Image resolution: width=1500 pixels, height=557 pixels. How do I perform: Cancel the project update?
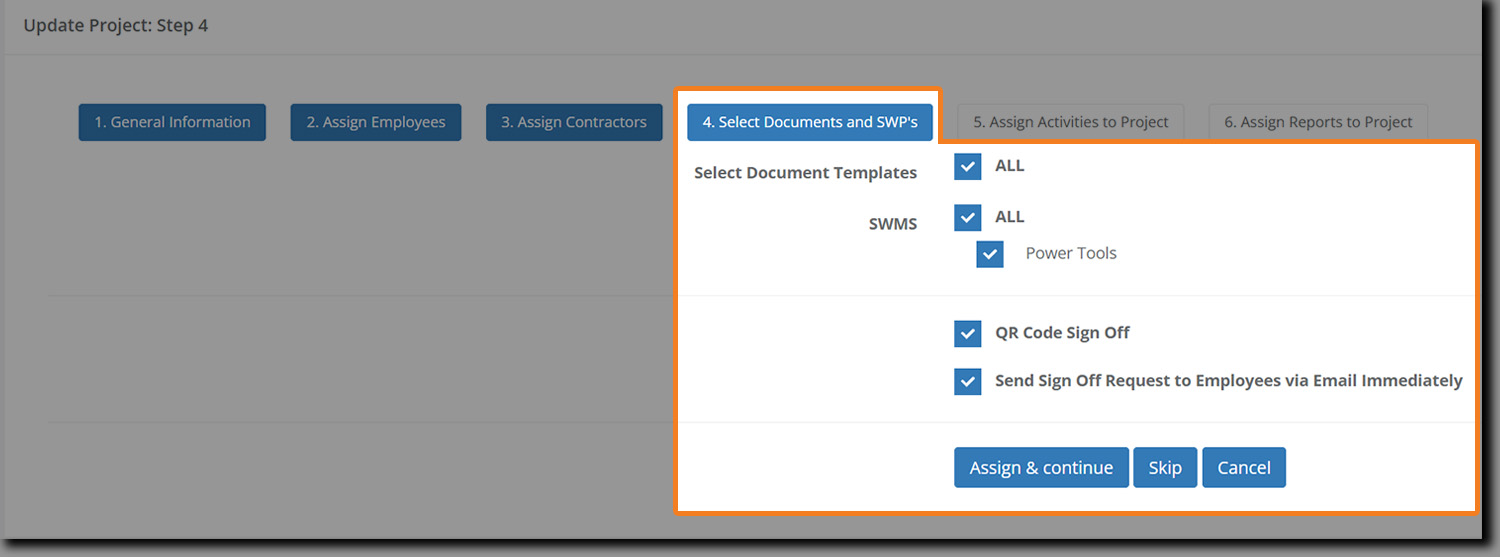click(x=1243, y=468)
